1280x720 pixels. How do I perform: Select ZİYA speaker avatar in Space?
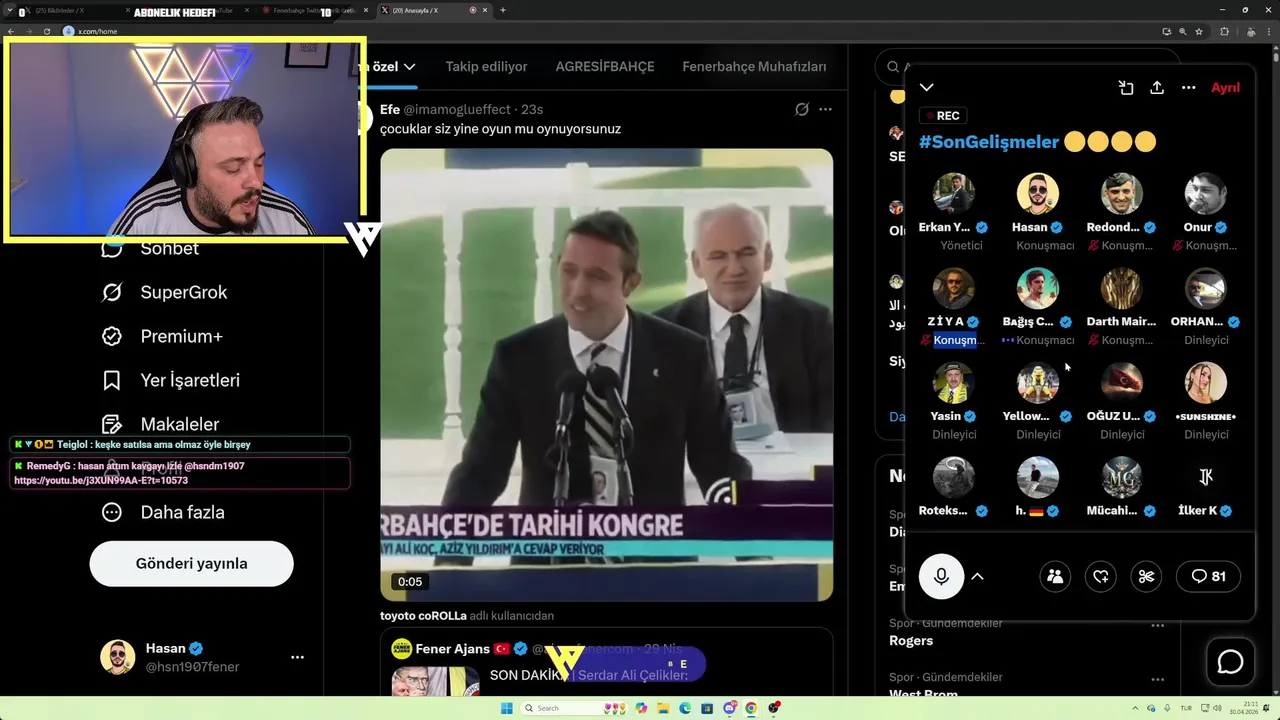click(954, 289)
